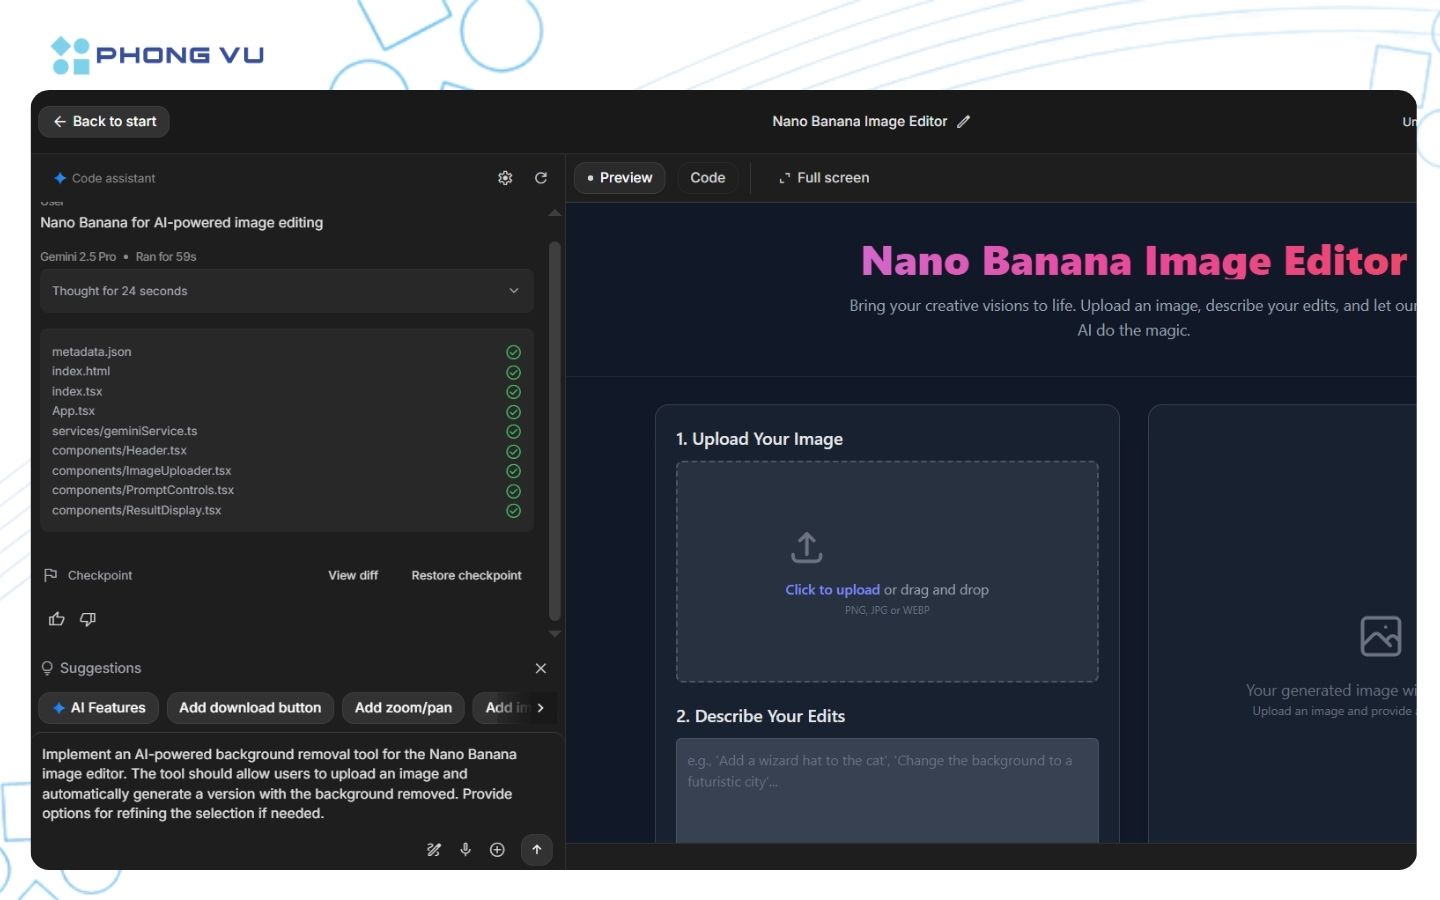Click the Checkpoint flag icon

pyautogui.click(x=50, y=575)
